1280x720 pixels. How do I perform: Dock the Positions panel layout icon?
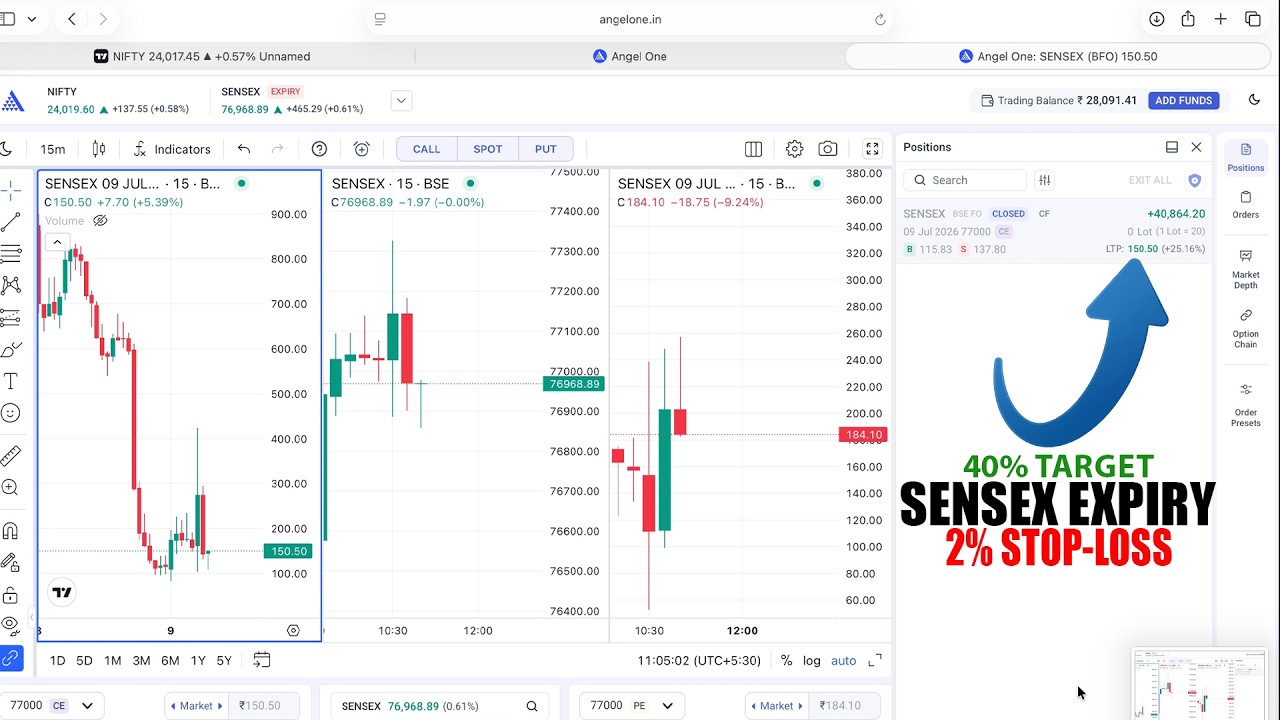coord(1172,147)
